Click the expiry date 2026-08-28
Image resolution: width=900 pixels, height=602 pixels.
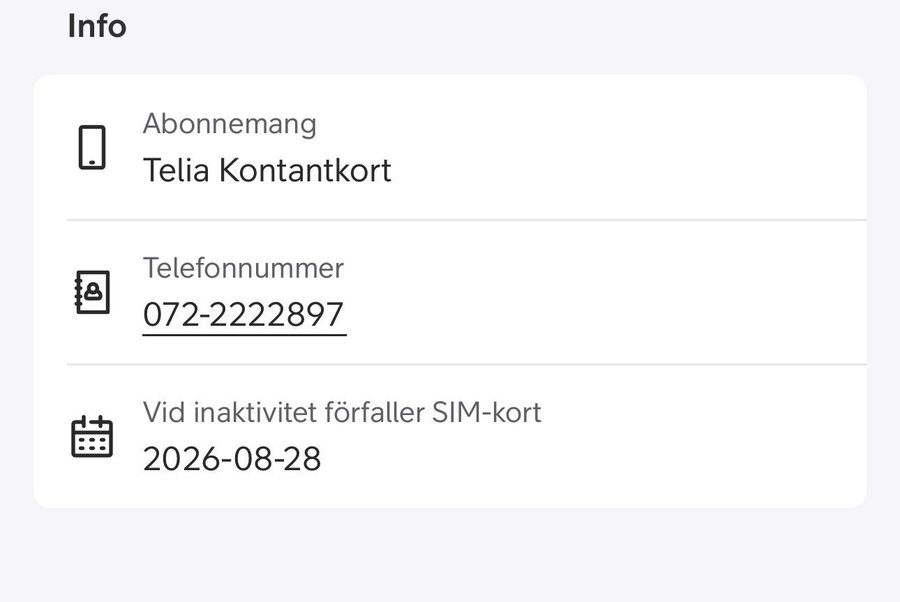coord(232,459)
